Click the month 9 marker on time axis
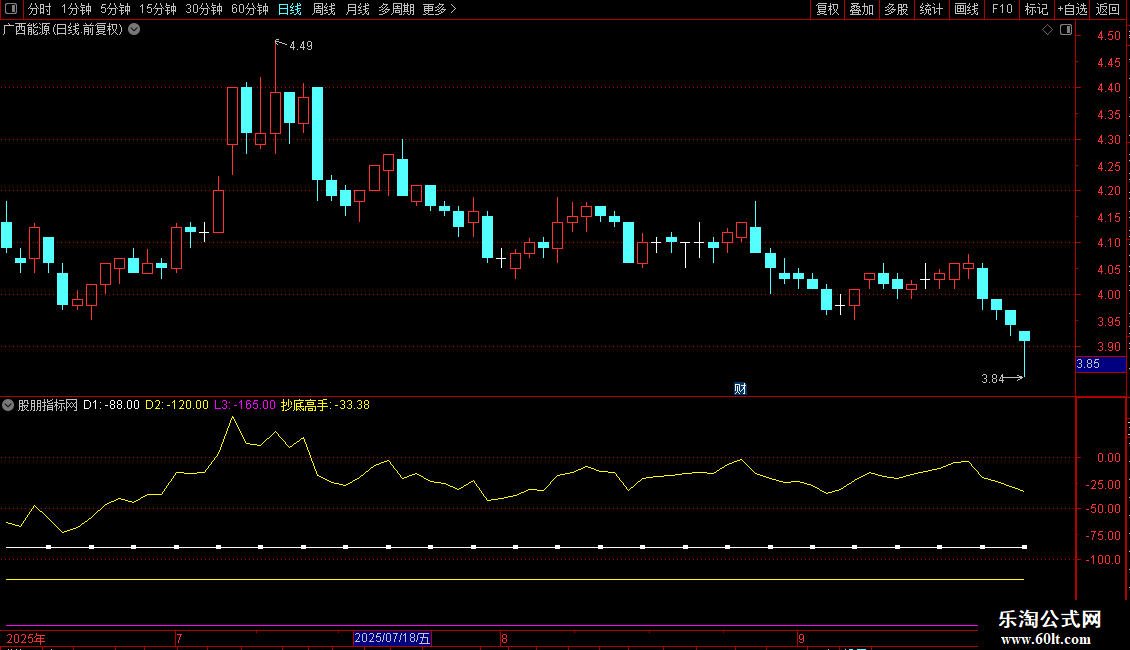The width and height of the screenshot is (1130, 650). point(801,638)
